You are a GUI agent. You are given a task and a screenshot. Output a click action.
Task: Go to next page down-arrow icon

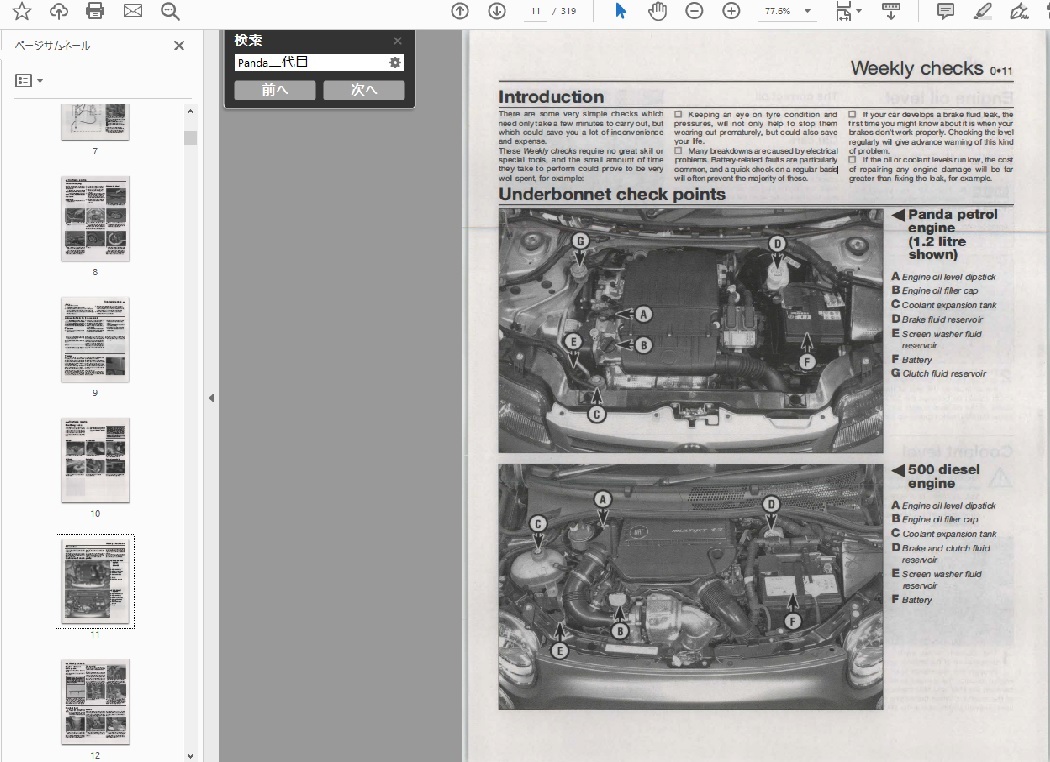(497, 11)
